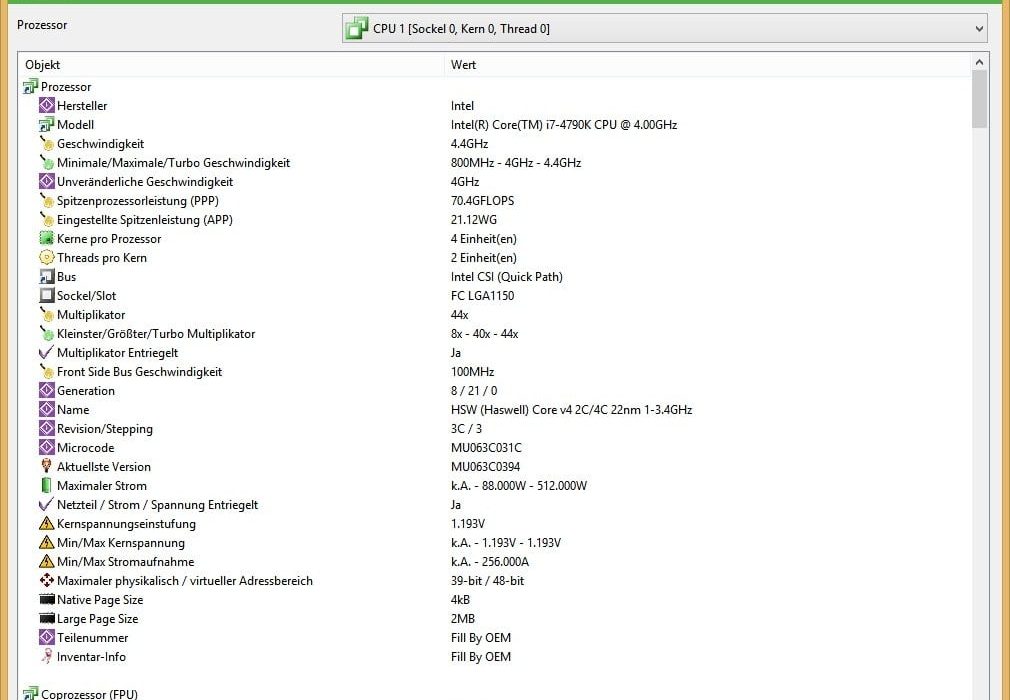Select the value 2 Einheit(en)

pos(484,257)
